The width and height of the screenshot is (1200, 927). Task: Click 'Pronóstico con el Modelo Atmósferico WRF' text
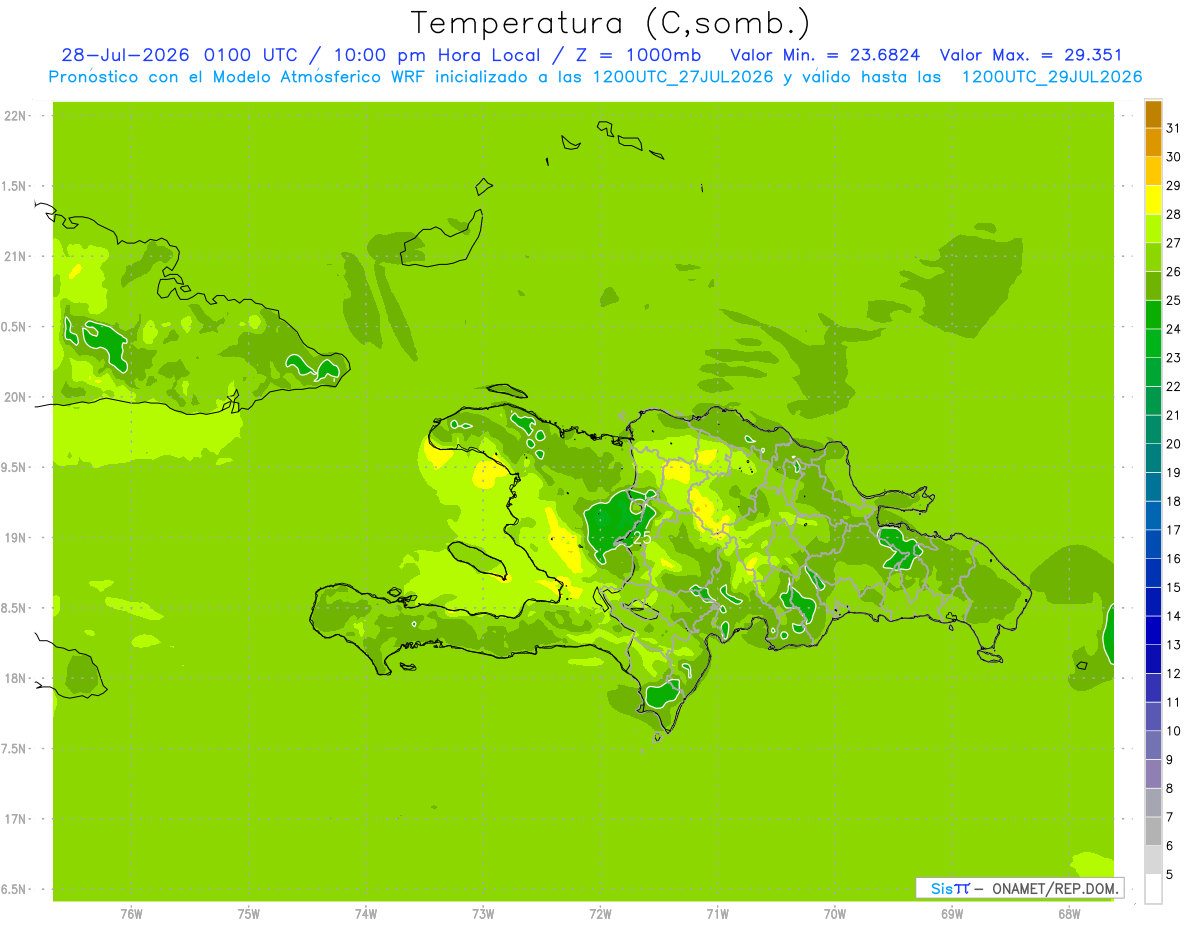click(238, 77)
